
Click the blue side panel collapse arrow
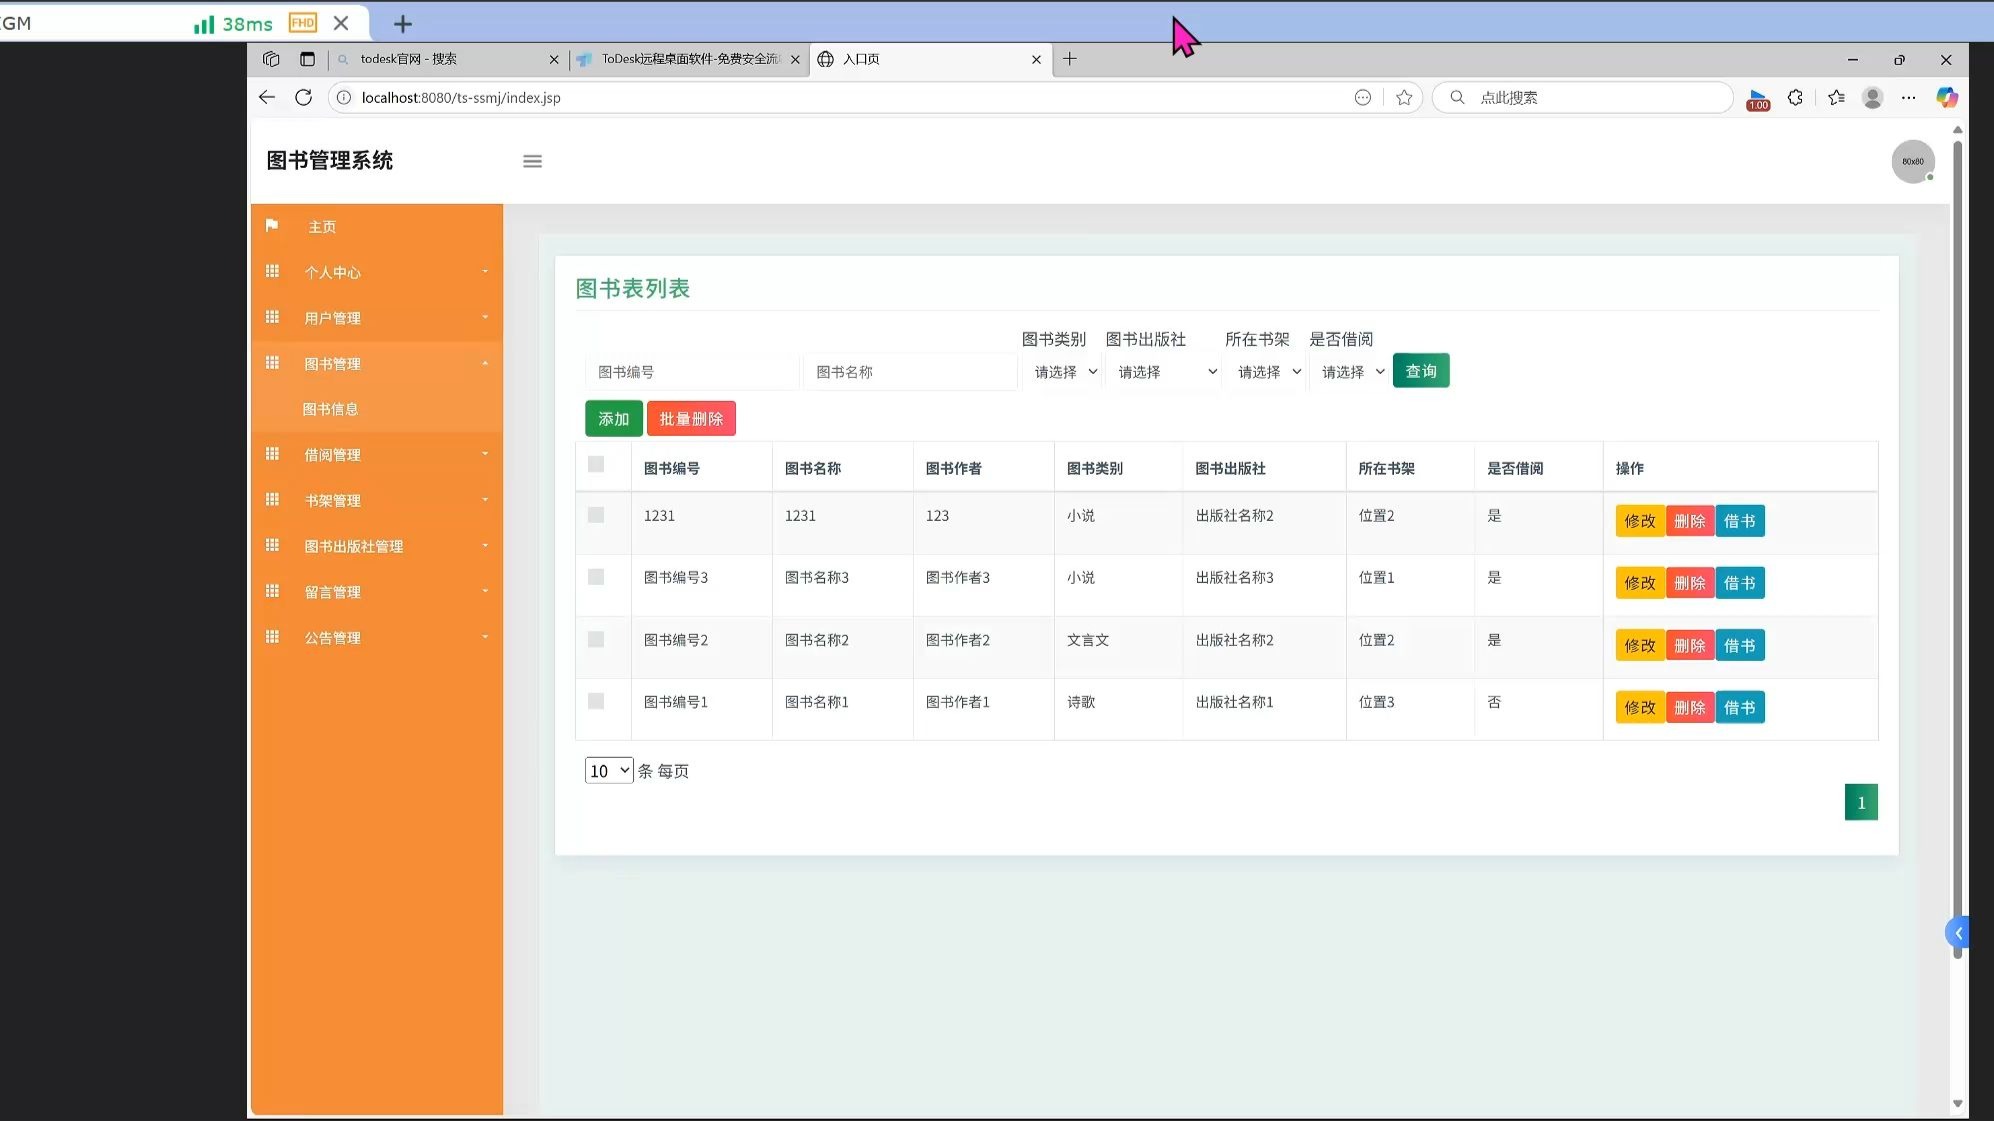[x=1958, y=933]
